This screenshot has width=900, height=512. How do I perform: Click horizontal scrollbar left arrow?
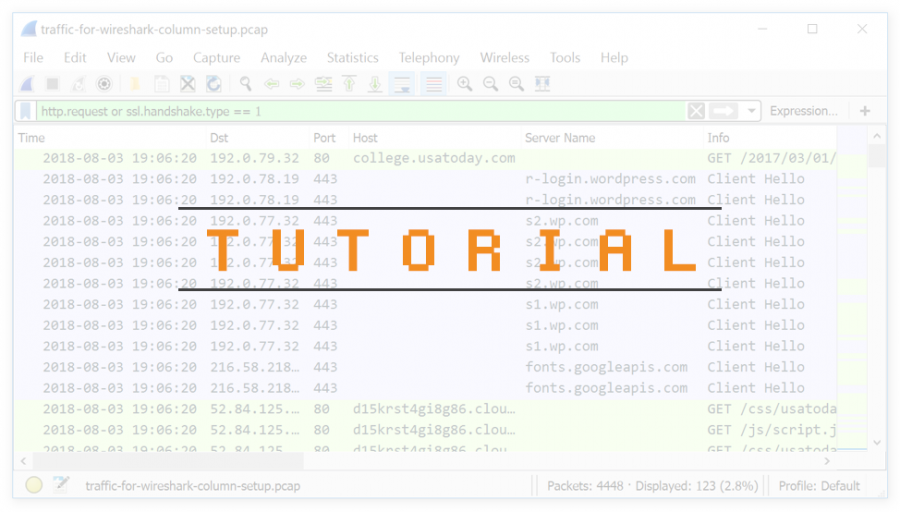[x=24, y=461]
